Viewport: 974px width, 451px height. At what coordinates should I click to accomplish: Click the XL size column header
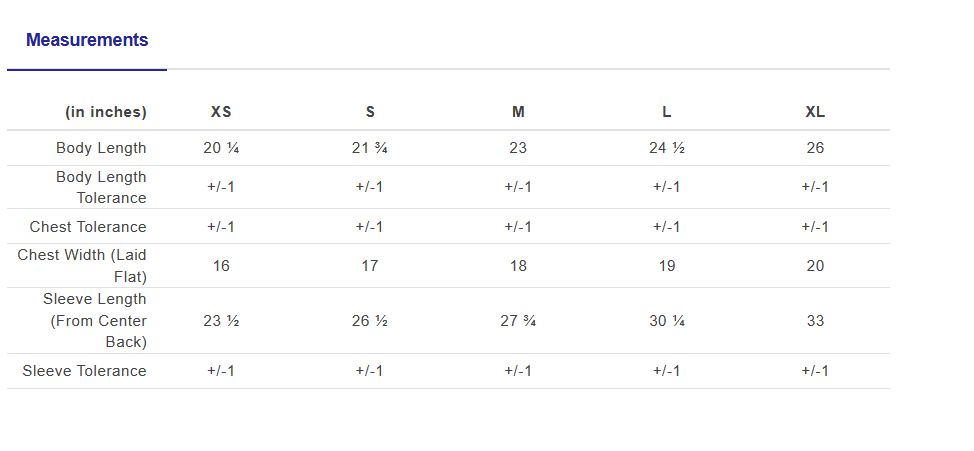pyautogui.click(x=815, y=112)
